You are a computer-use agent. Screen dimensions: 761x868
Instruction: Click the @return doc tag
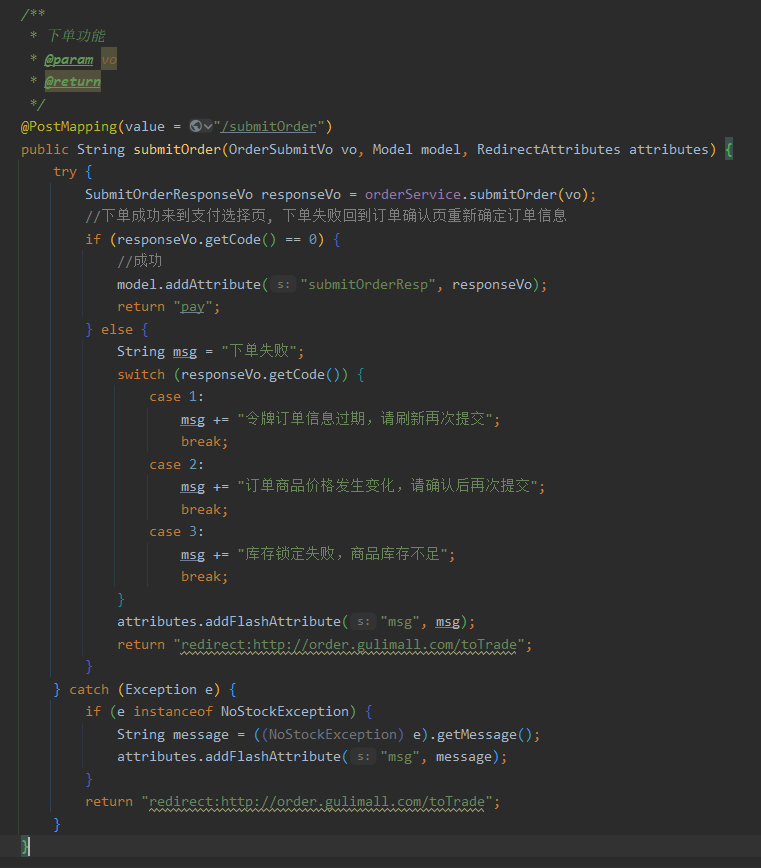pos(73,81)
